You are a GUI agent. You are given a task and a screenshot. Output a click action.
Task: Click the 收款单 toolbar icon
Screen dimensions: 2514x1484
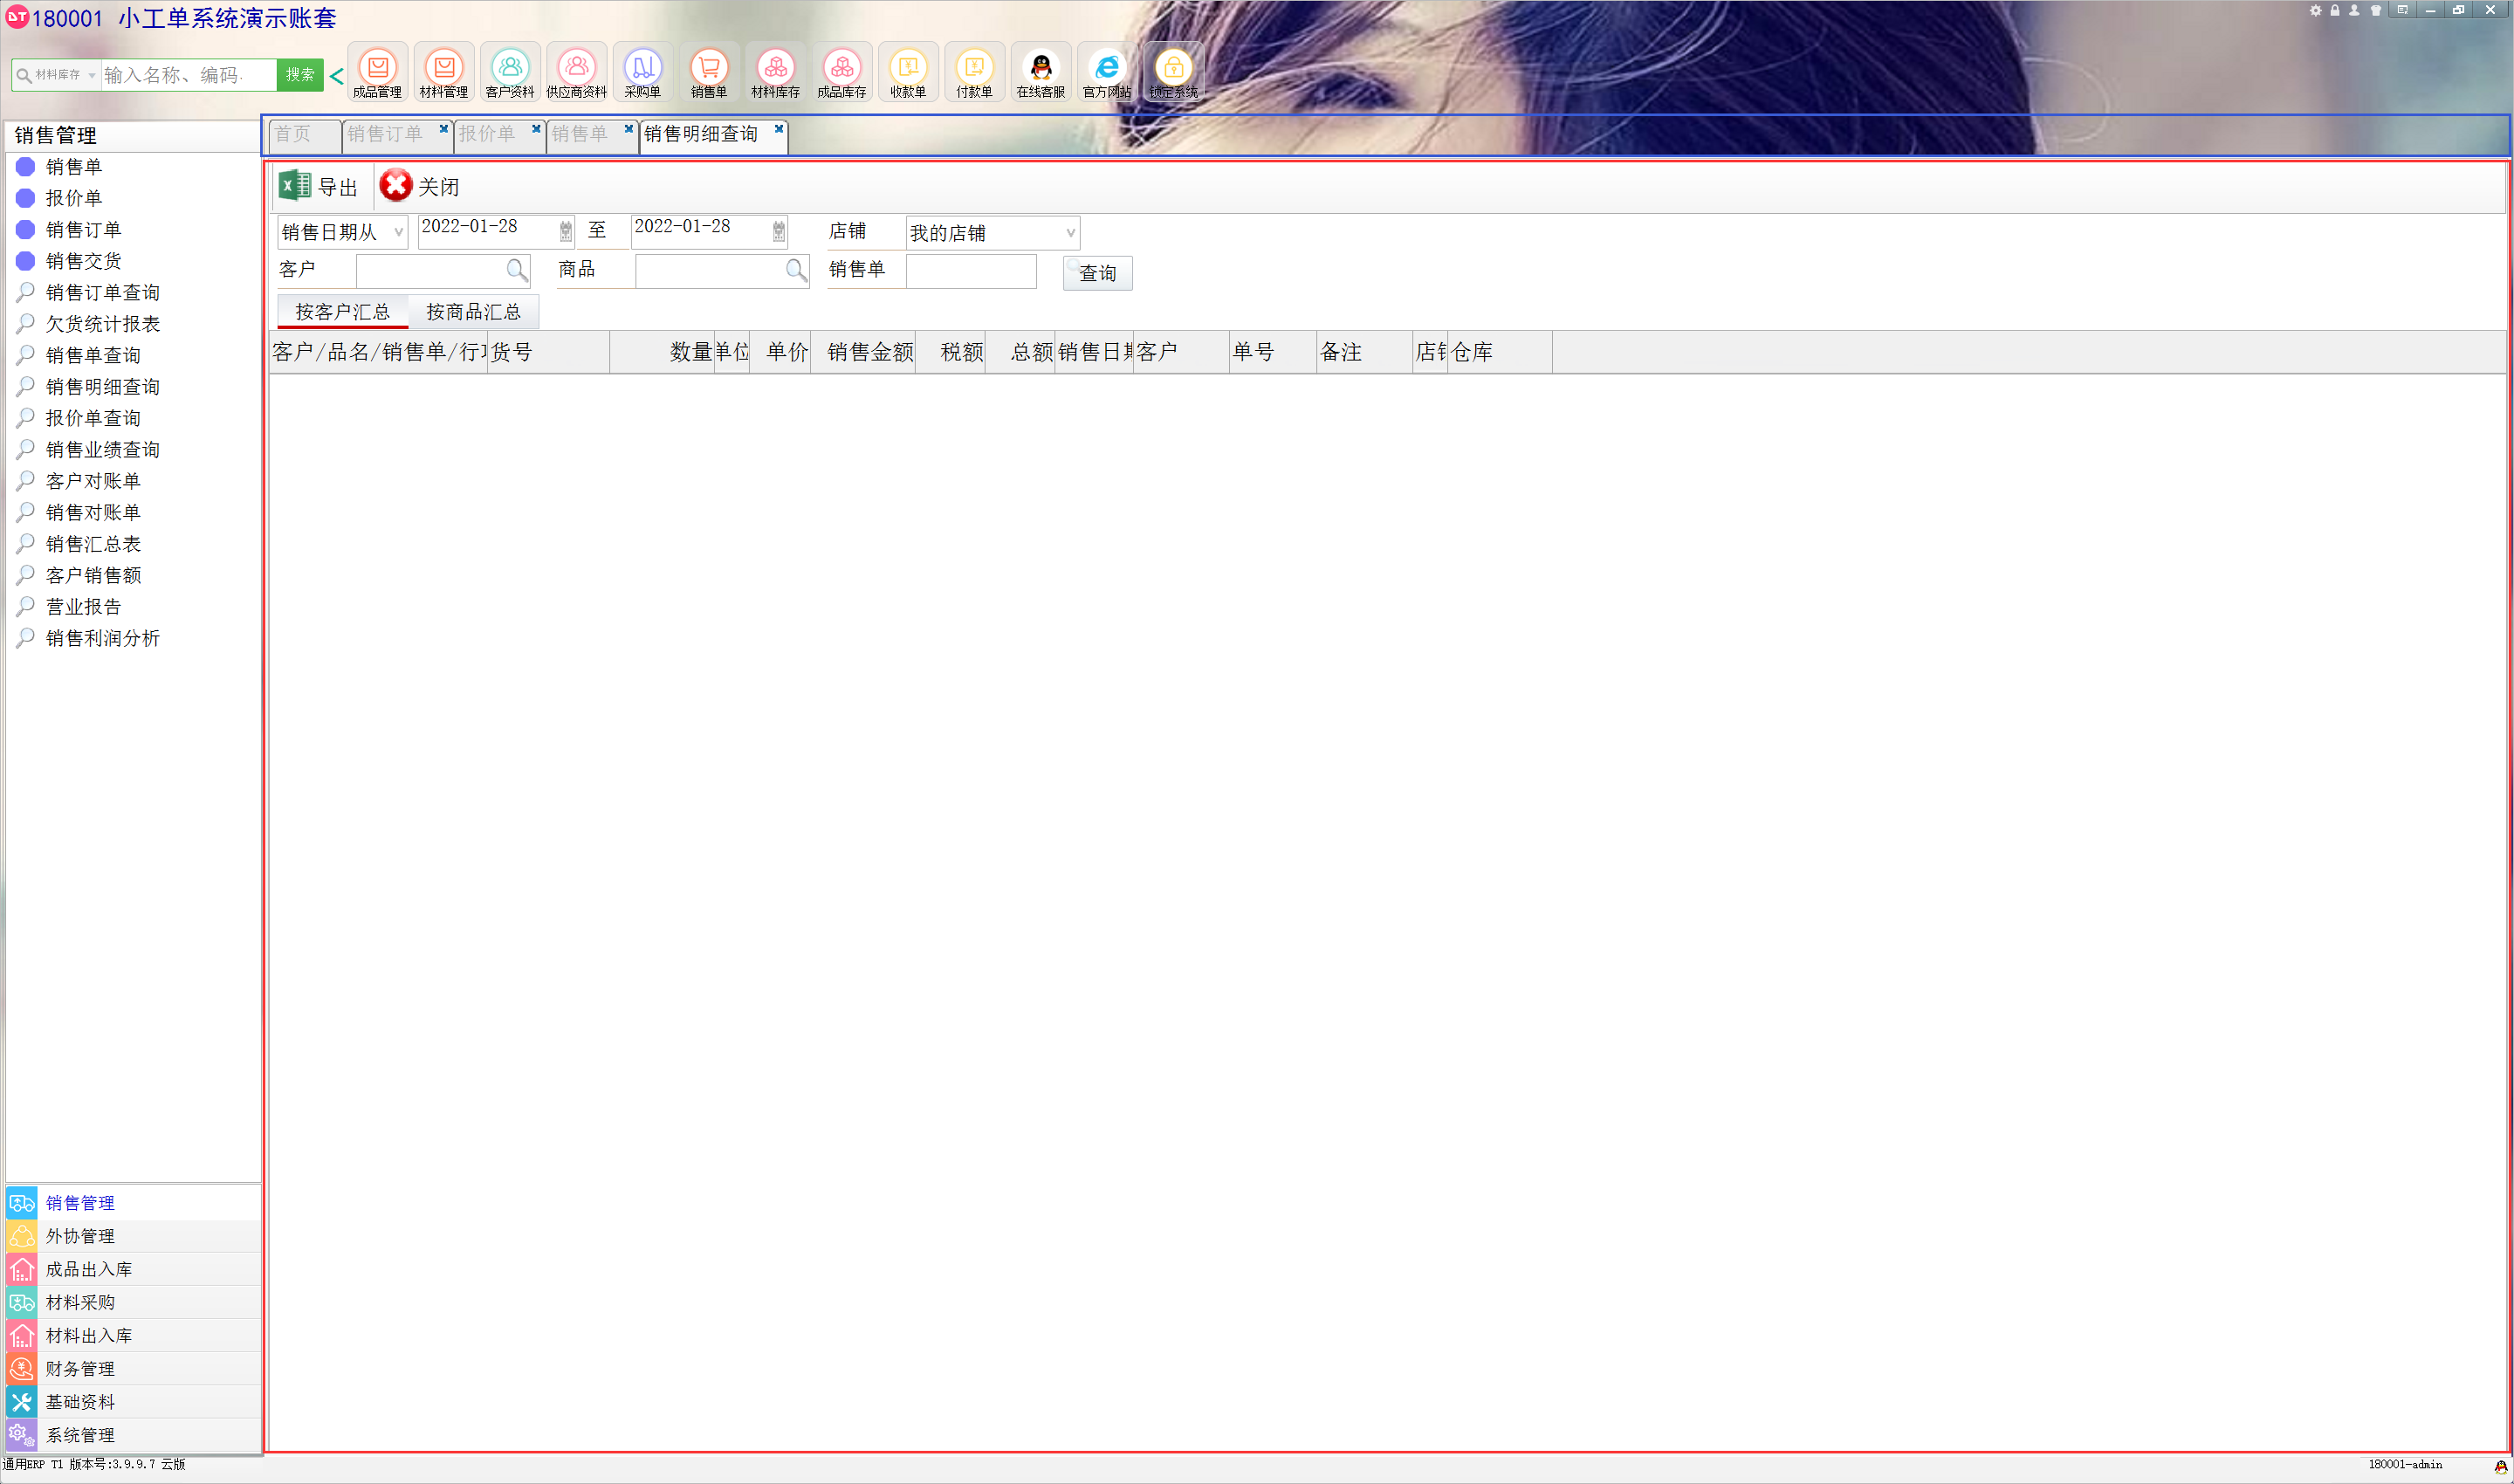[908, 69]
